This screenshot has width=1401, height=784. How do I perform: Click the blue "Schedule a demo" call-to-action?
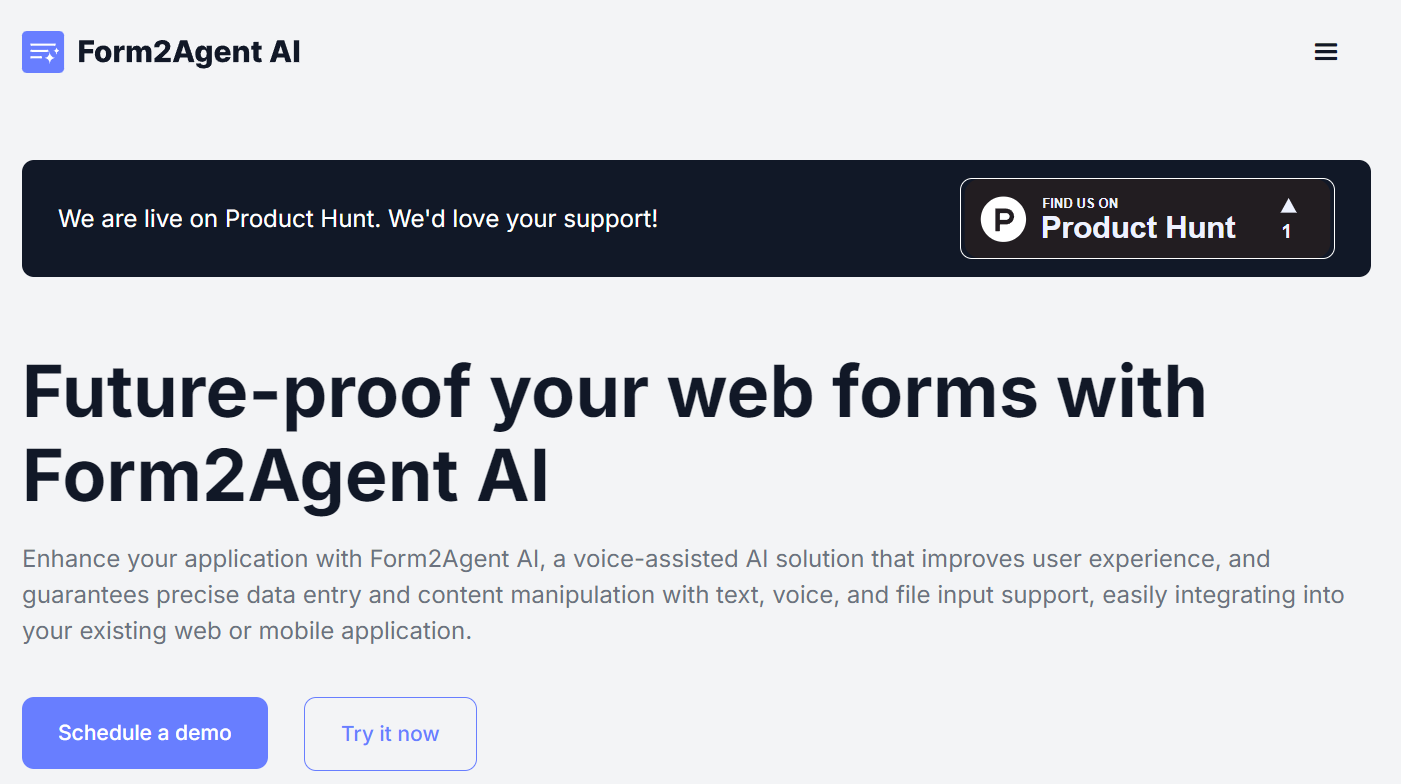[x=144, y=733]
